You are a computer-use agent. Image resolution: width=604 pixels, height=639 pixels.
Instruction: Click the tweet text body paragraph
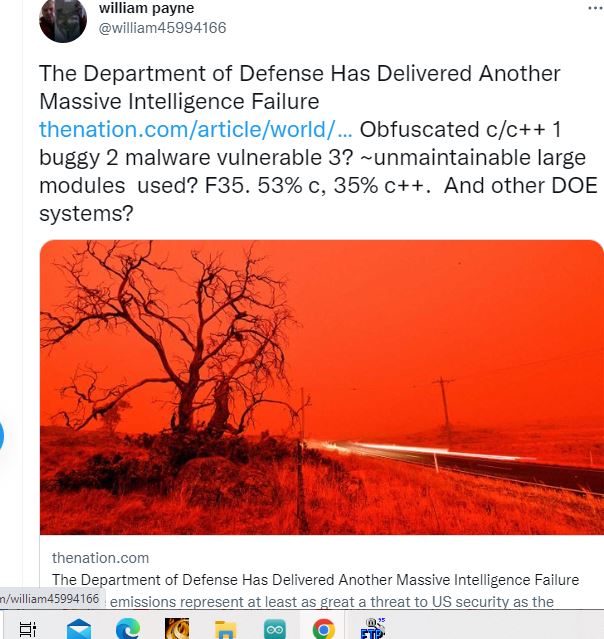pos(318,143)
